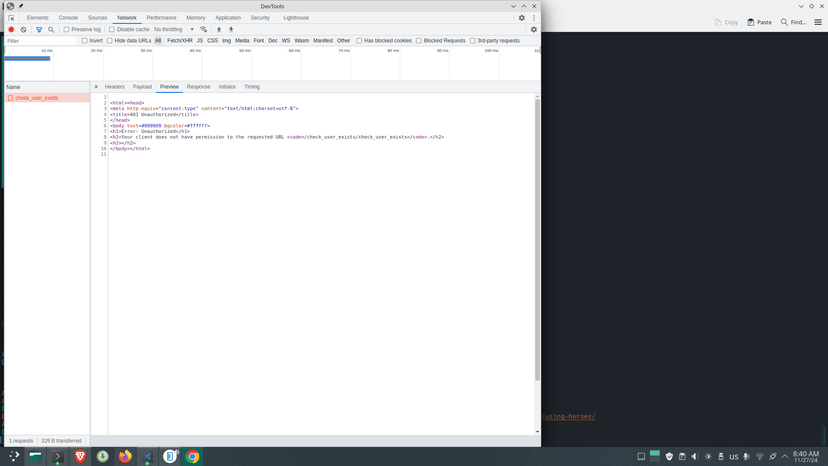Enable the Preserve log checkbox
The width and height of the screenshot is (828, 466).
[67, 30]
